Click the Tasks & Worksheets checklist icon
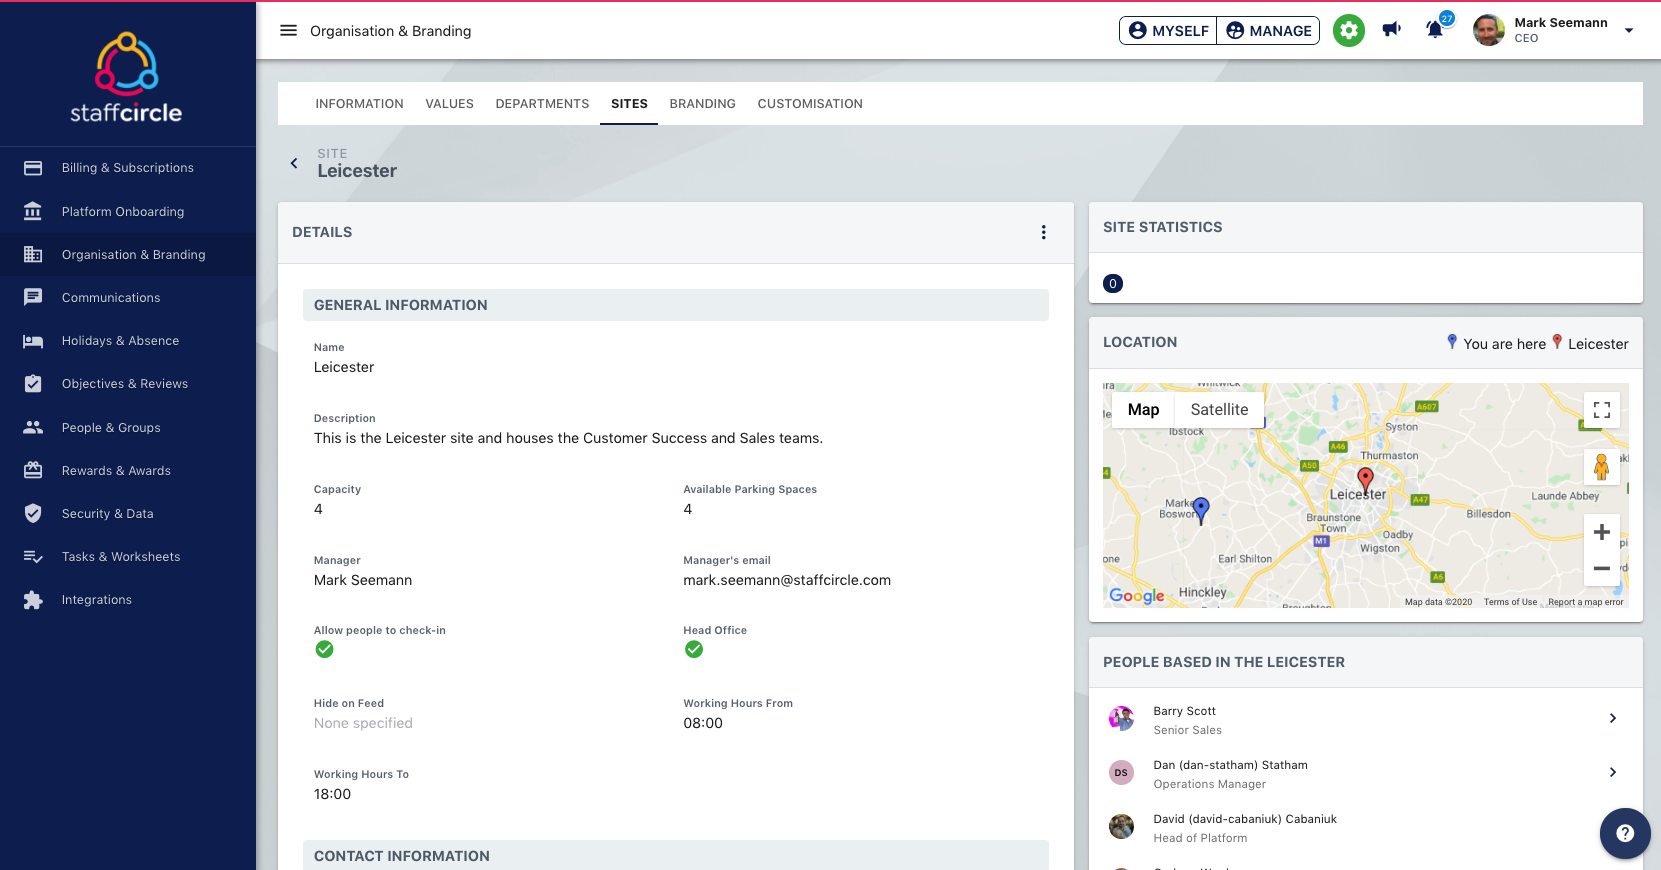Viewport: 1661px width, 870px height. tap(33, 557)
